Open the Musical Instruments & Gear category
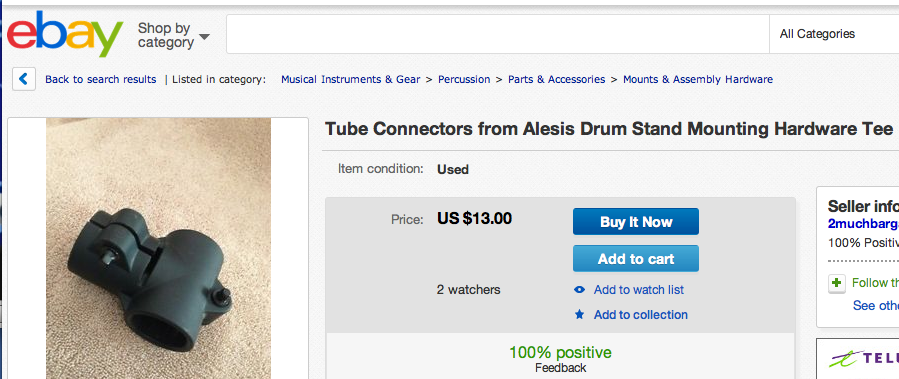This screenshot has width=899, height=379. 350,80
